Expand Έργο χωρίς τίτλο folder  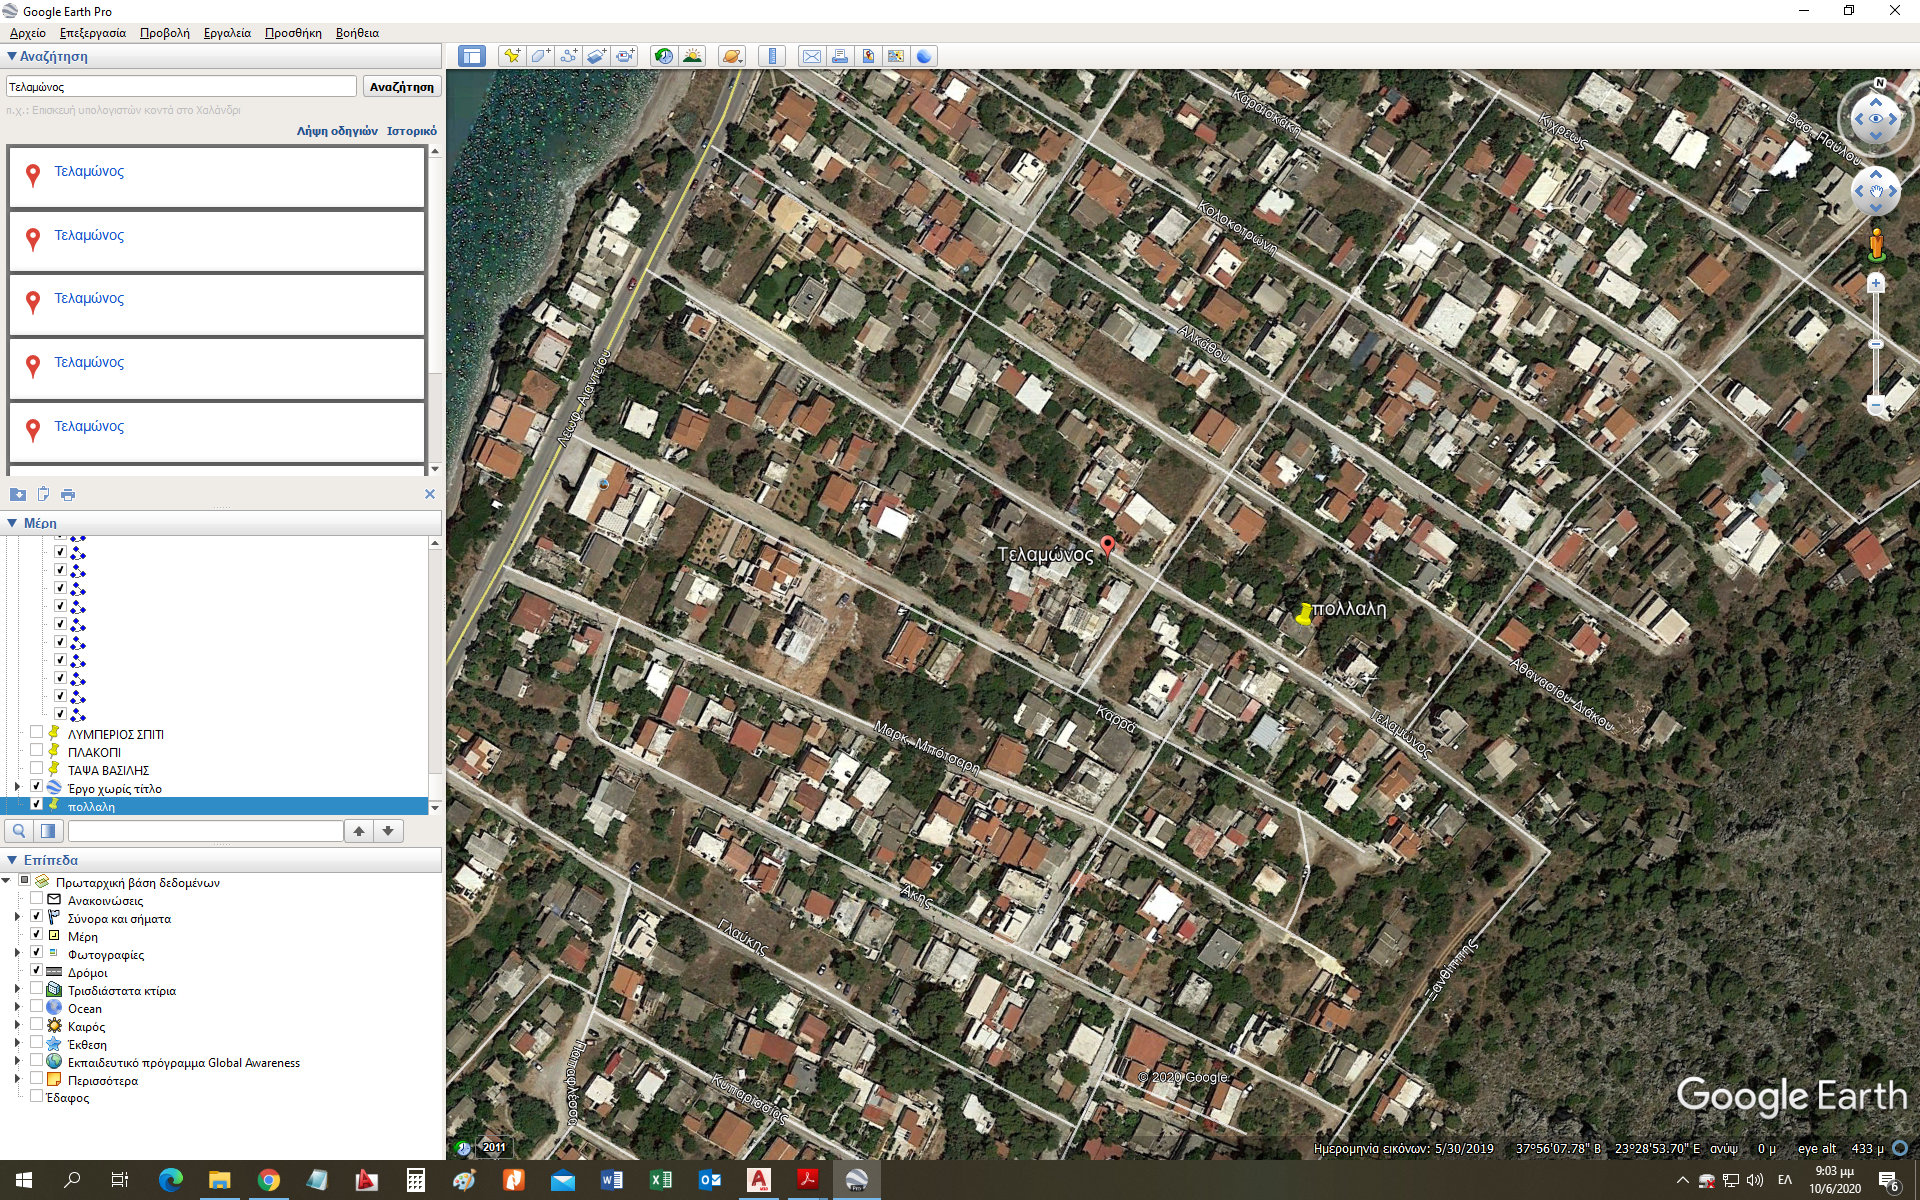[17, 788]
